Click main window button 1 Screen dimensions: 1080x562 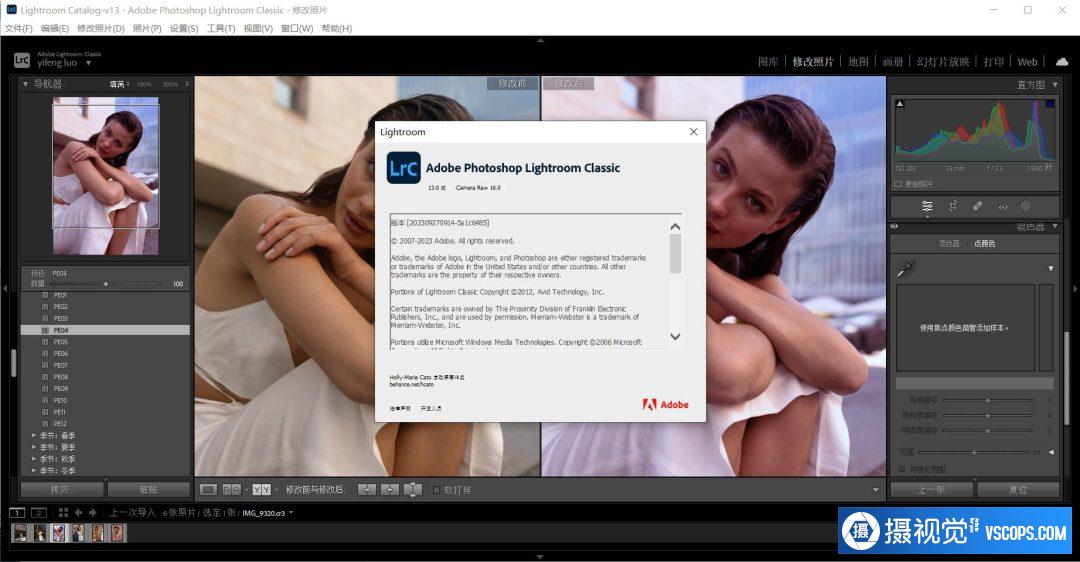pyautogui.click(x=17, y=512)
